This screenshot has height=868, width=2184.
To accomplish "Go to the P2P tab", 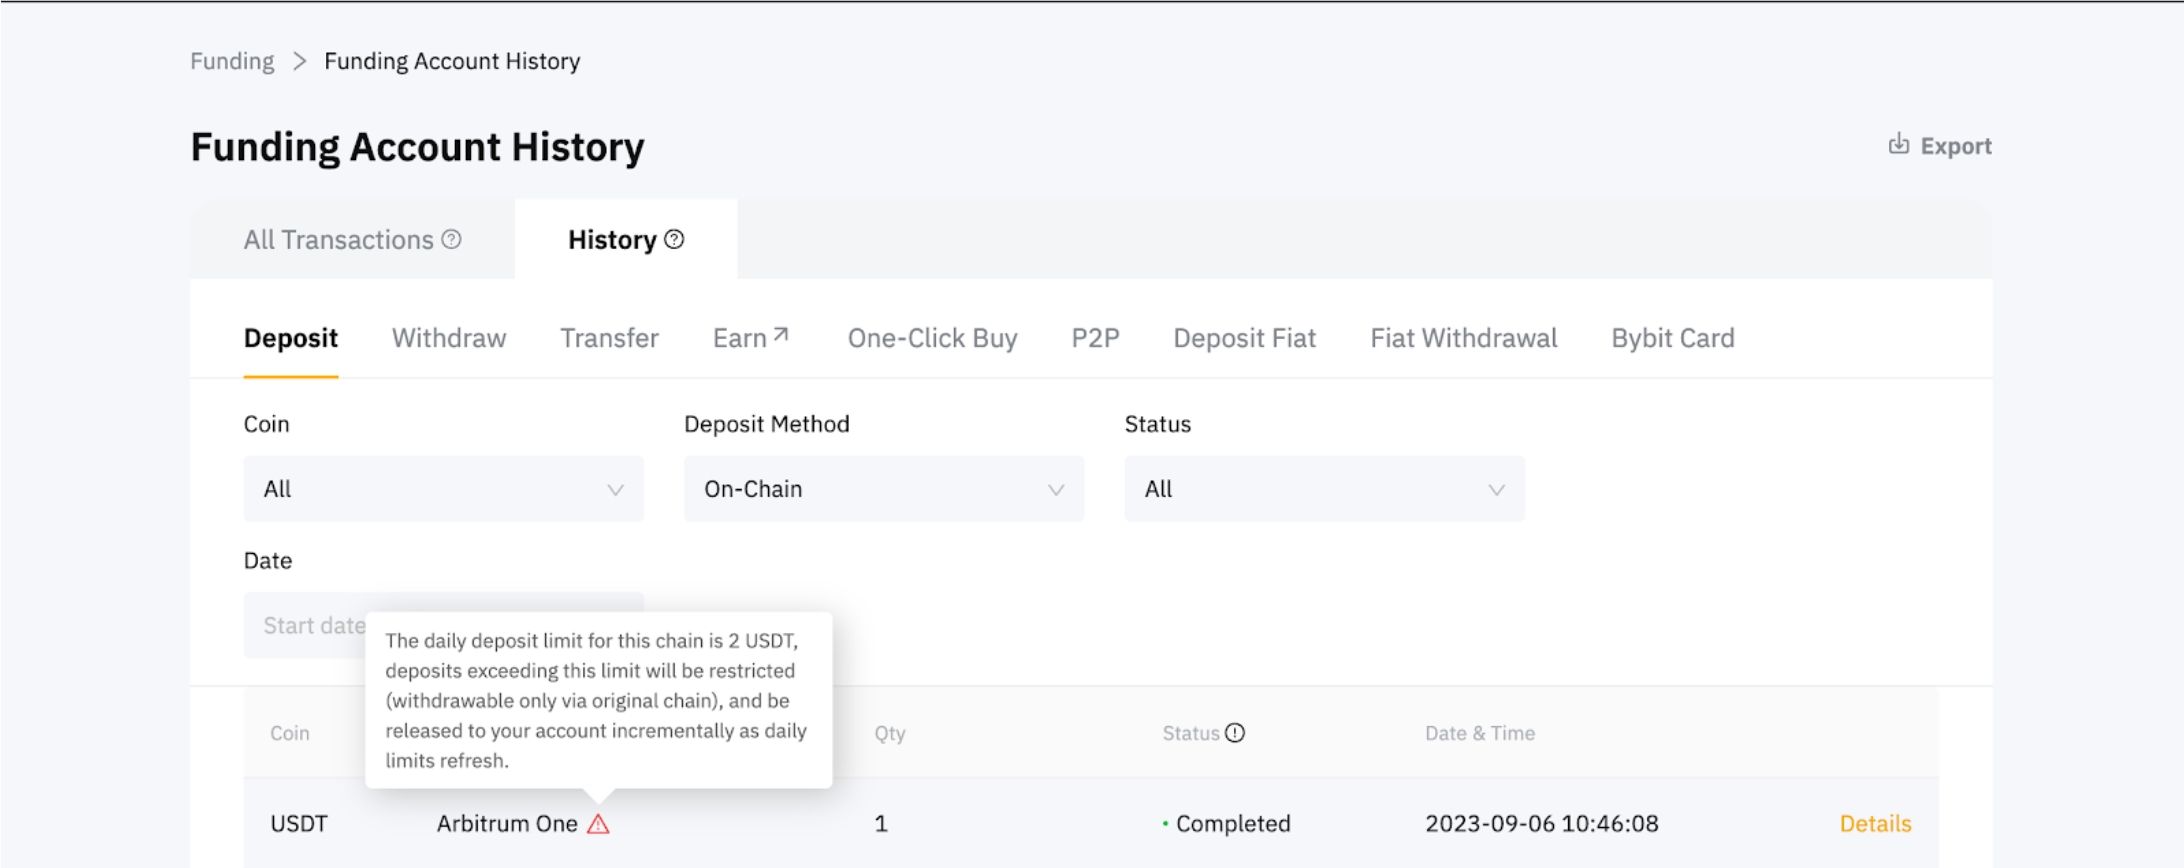I will point(1095,338).
